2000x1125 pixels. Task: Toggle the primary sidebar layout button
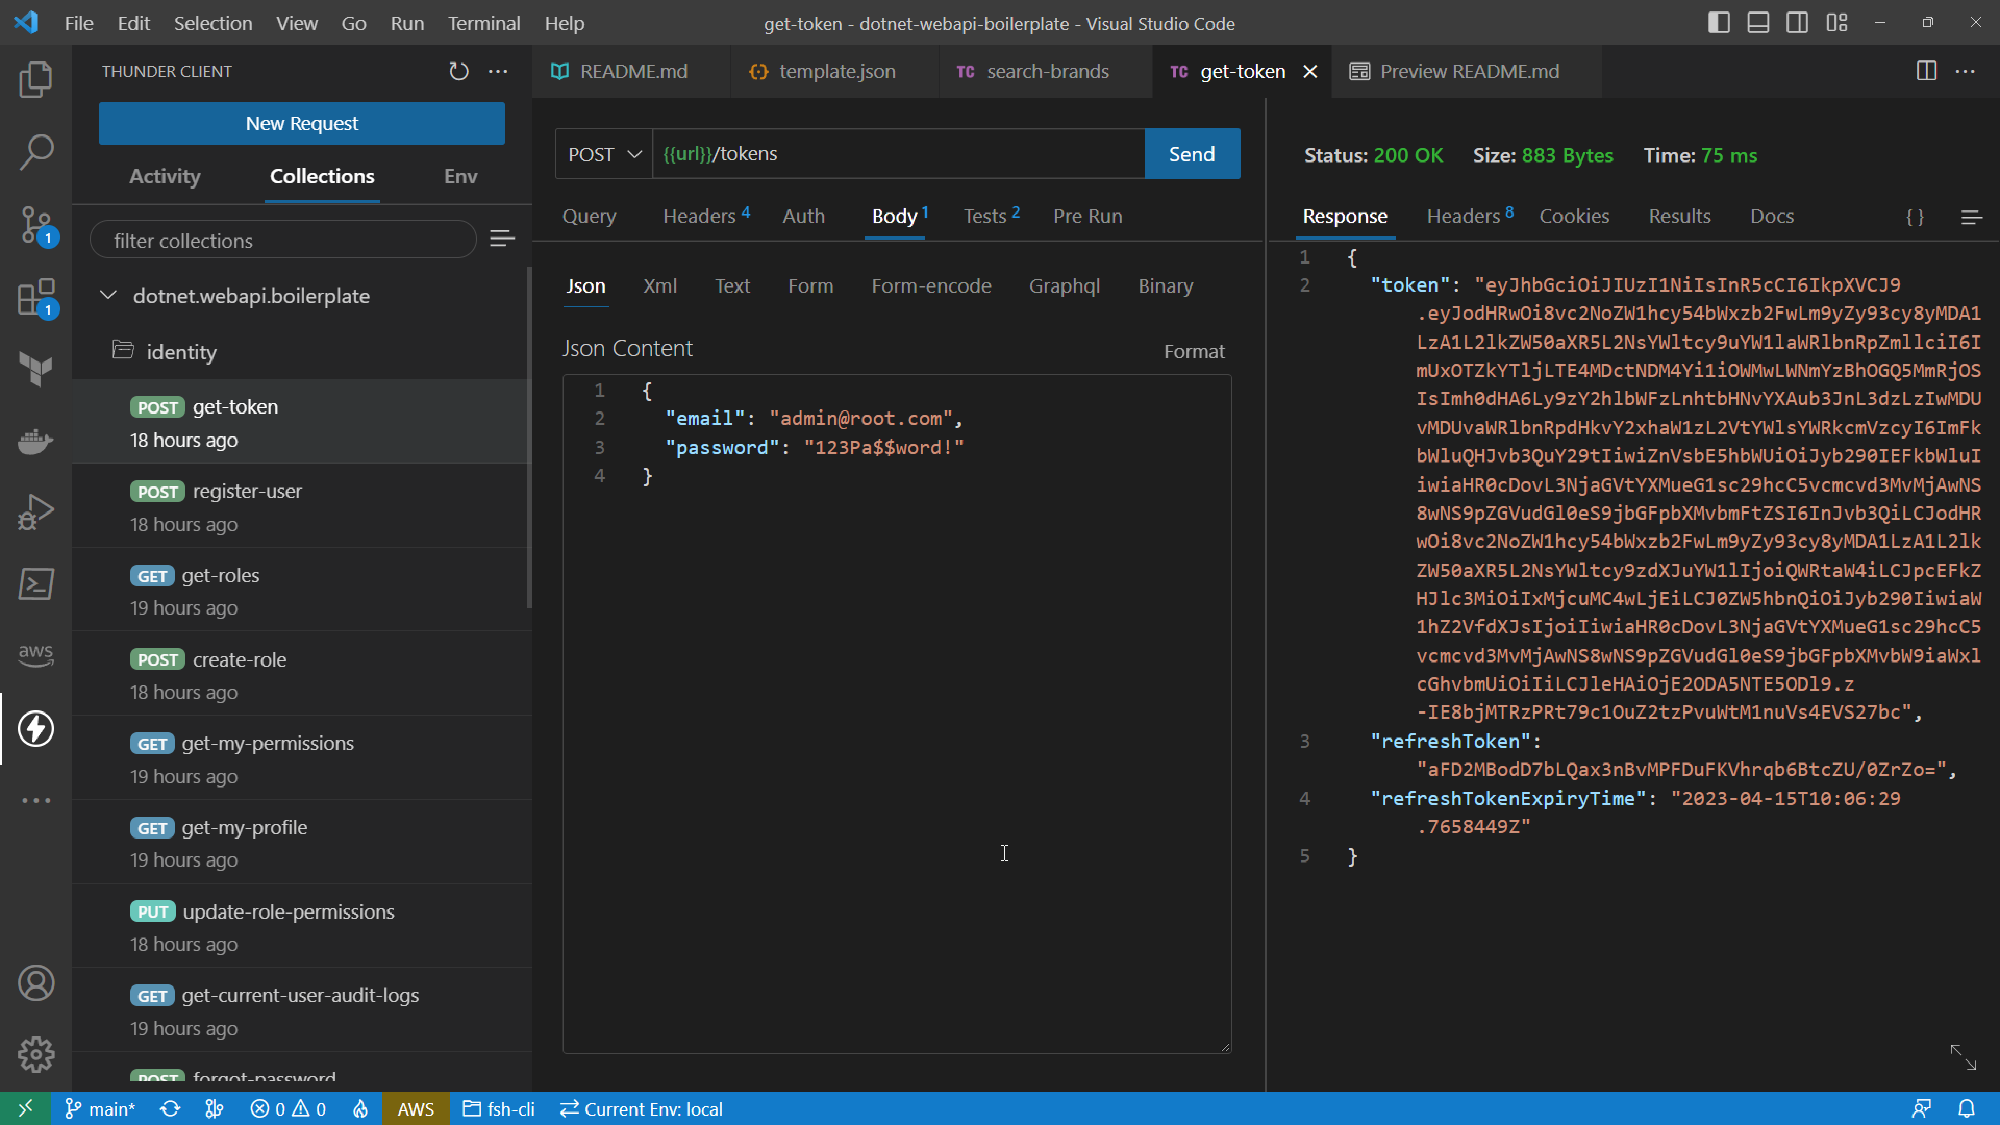point(1719,22)
